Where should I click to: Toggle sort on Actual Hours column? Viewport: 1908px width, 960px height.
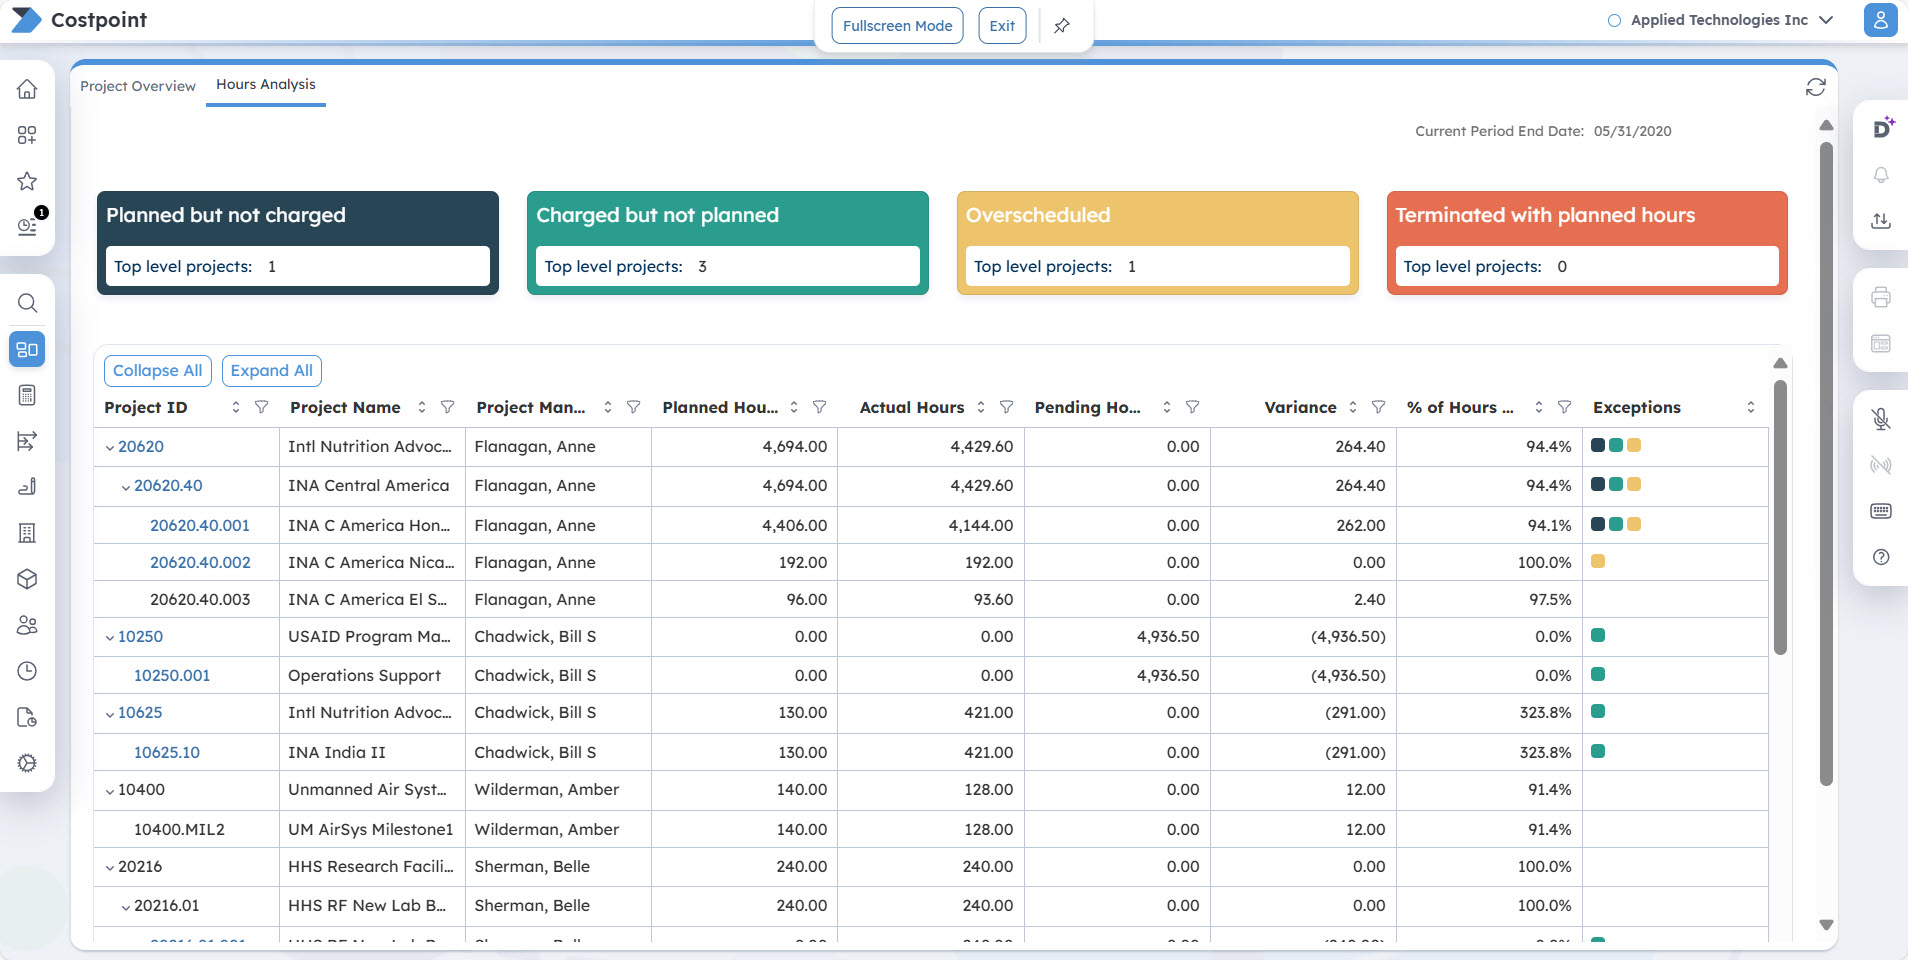(981, 407)
